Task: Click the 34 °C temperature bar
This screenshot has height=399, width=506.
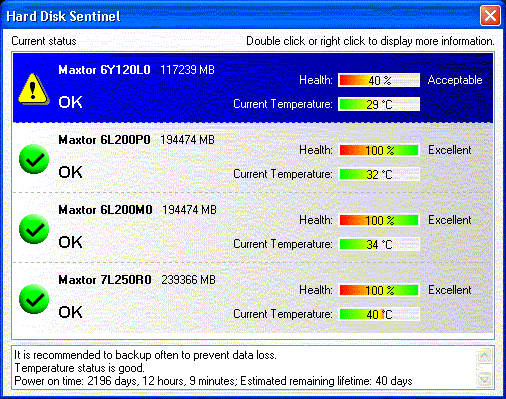Action: pos(379,244)
